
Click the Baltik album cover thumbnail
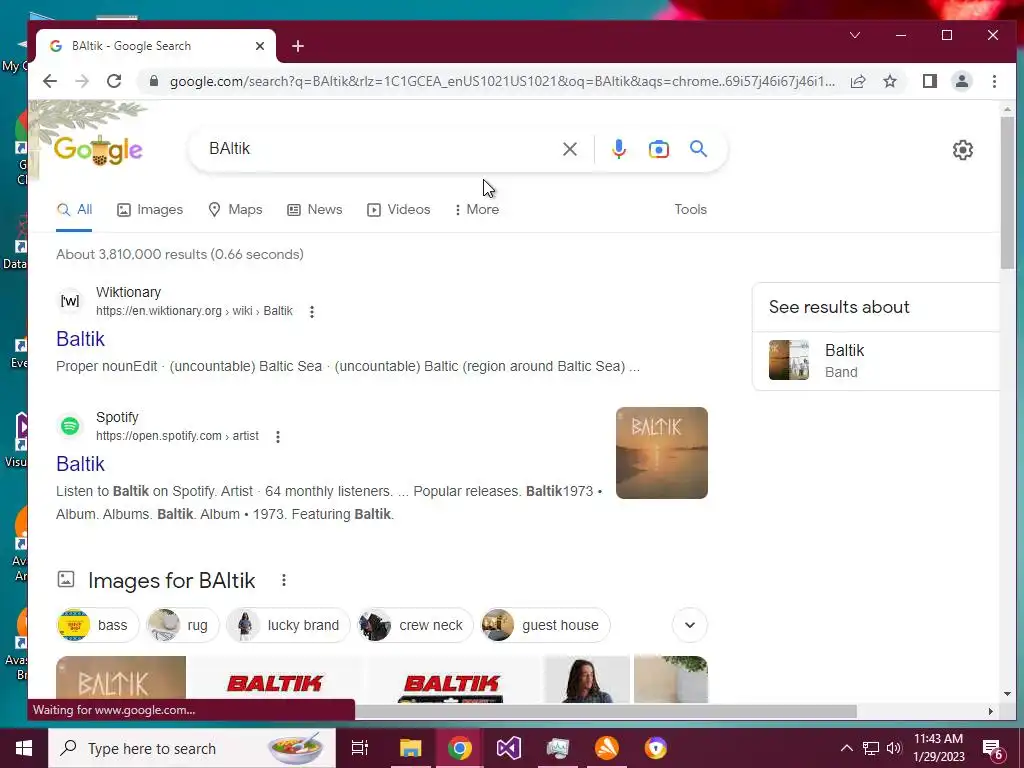(x=662, y=453)
